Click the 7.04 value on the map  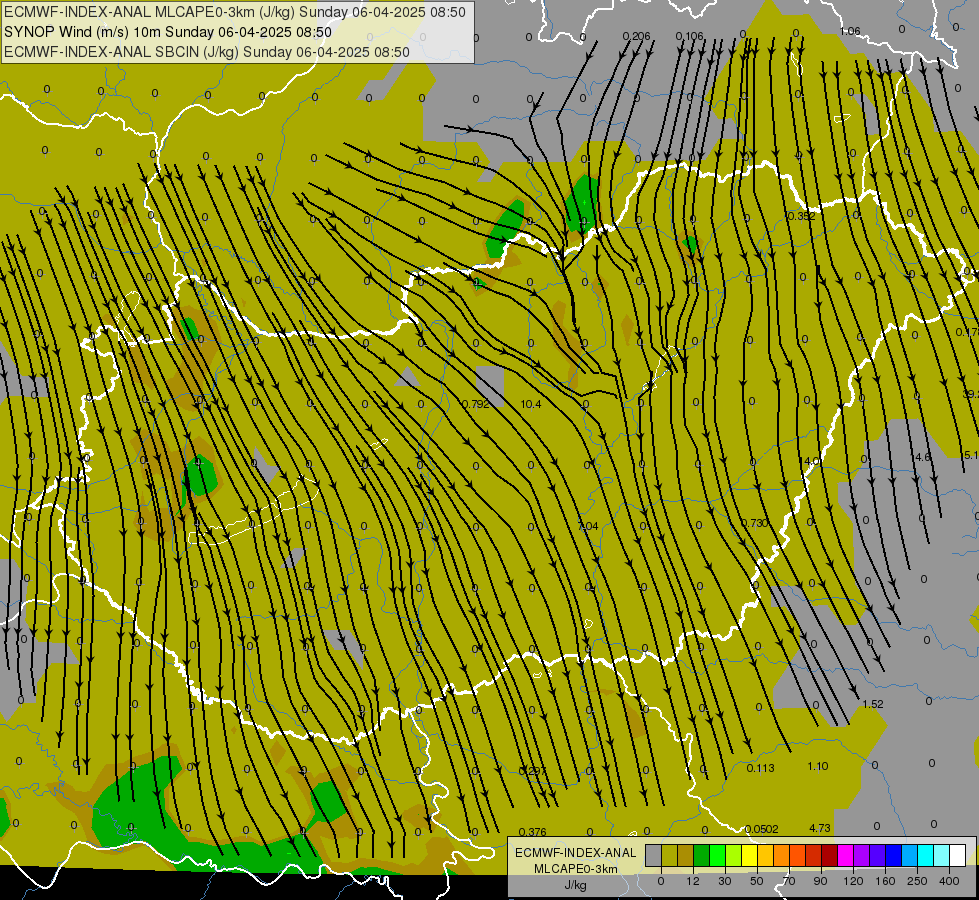(588, 526)
